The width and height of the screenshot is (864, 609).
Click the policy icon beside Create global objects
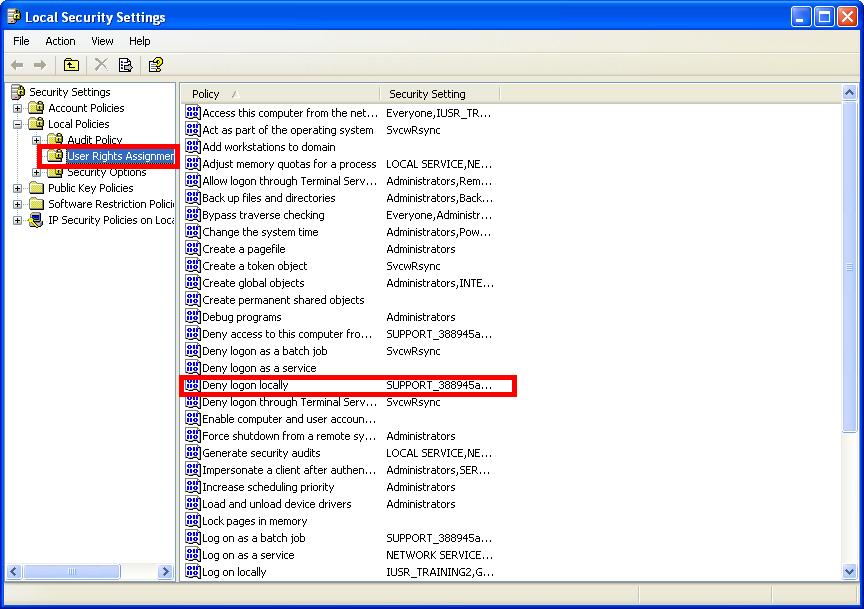[x=193, y=283]
